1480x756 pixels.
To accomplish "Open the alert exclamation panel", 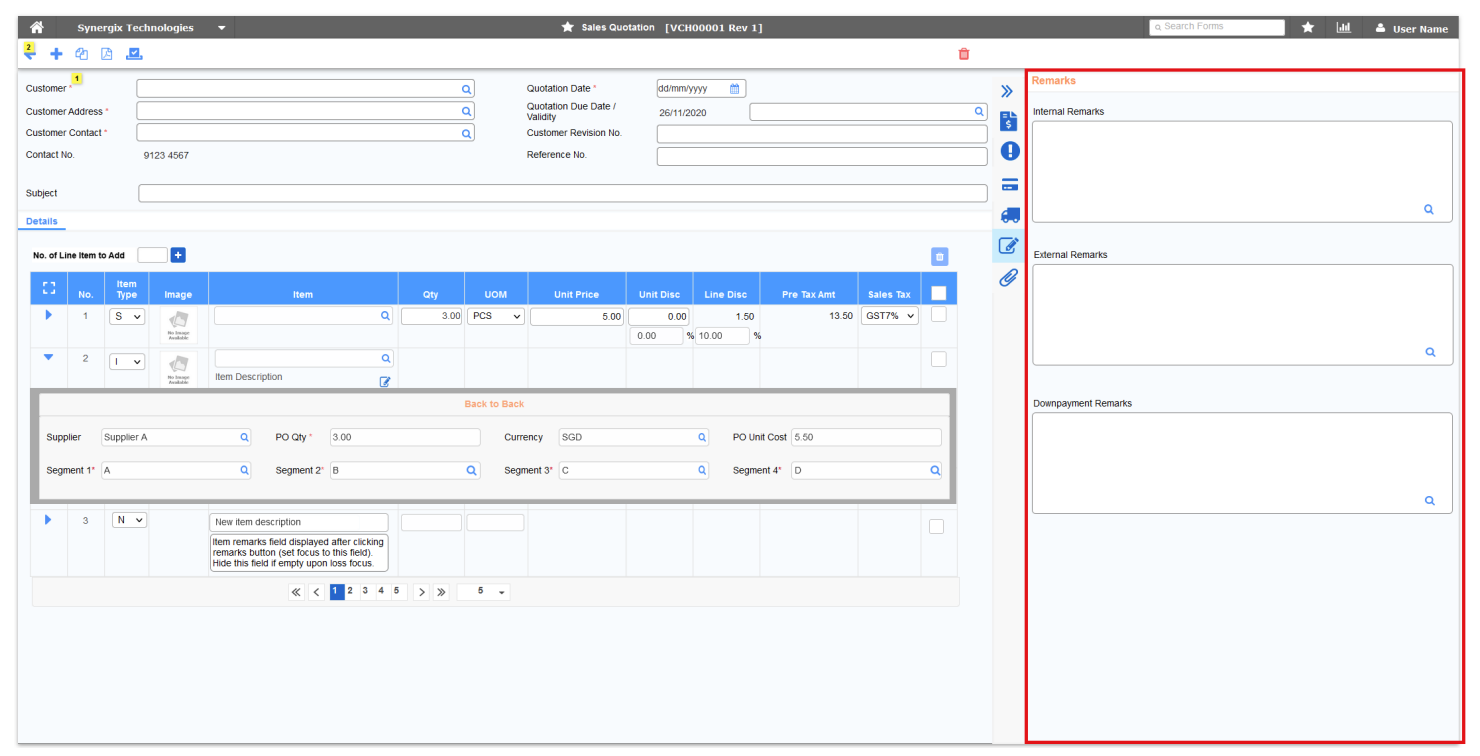I will 1009,150.
